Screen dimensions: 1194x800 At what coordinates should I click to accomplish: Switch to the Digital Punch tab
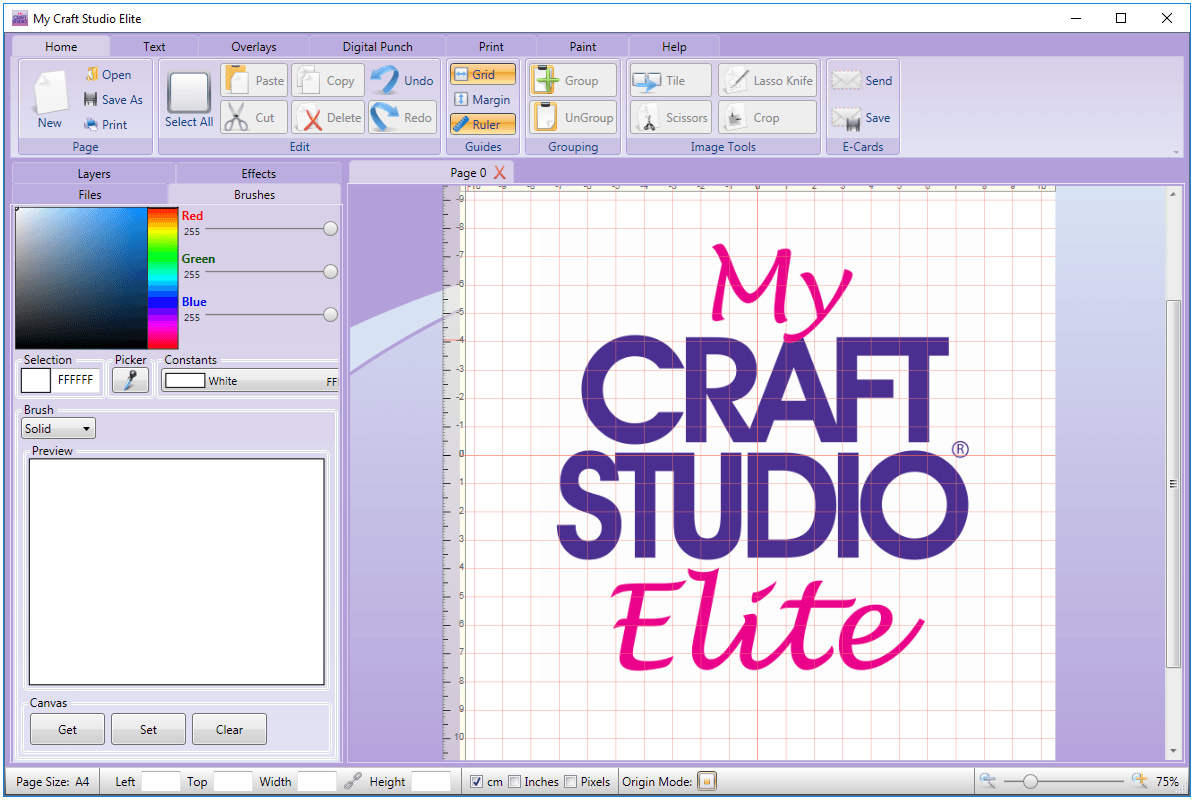pos(377,46)
